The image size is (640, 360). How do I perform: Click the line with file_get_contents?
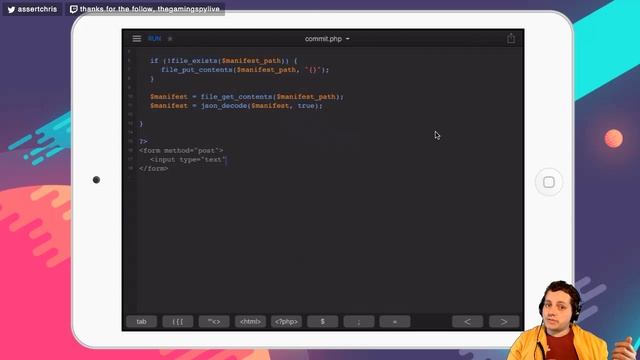[247, 97]
